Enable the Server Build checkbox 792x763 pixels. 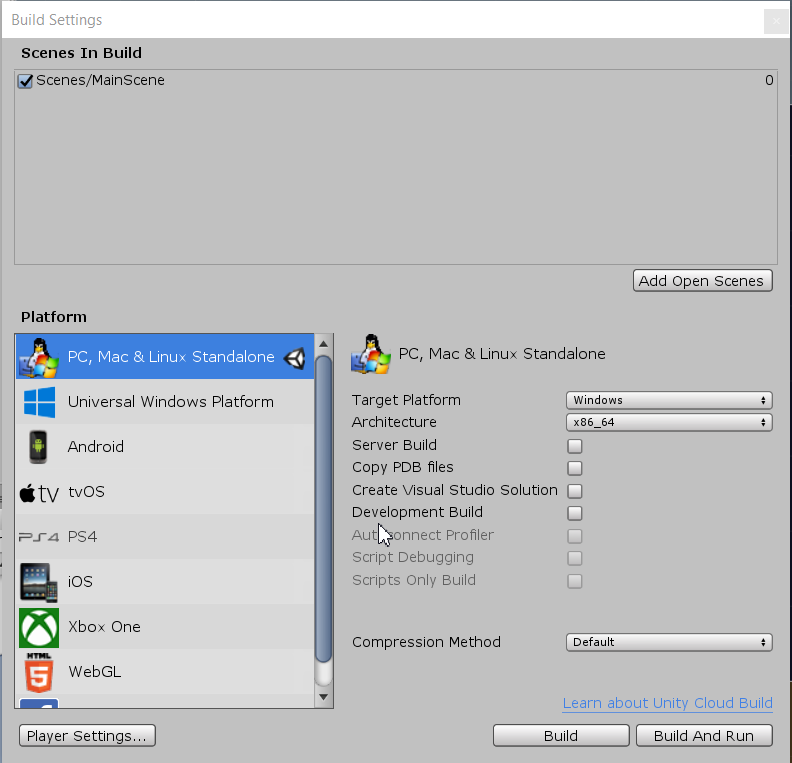pyautogui.click(x=575, y=446)
